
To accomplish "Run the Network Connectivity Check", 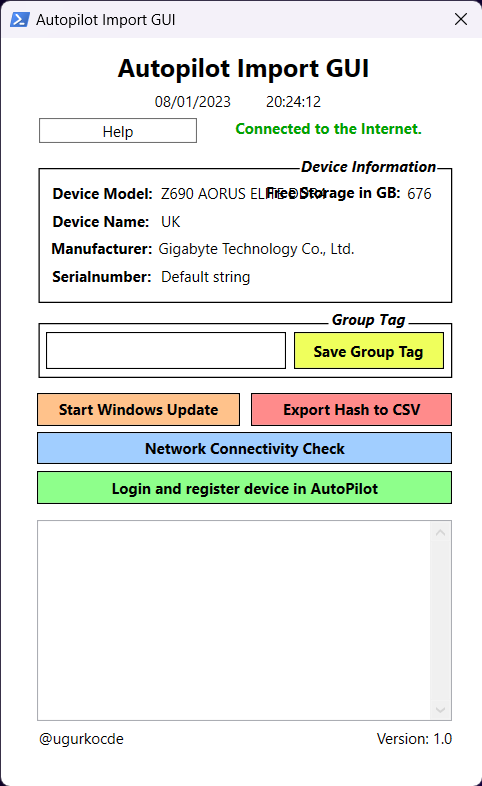I will (x=245, y=448).
